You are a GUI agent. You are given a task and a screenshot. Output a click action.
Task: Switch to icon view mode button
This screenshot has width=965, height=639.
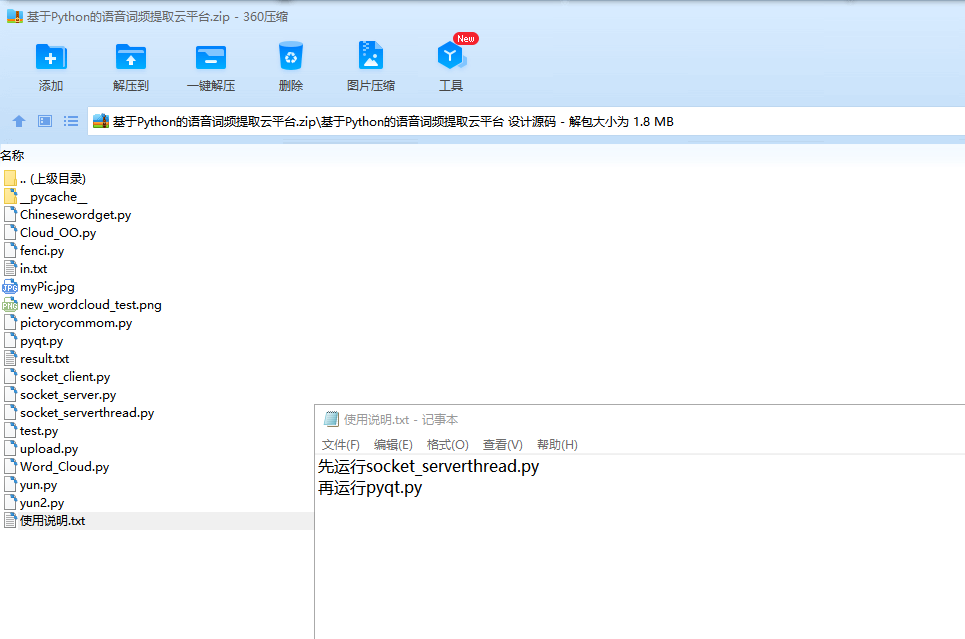45,121
